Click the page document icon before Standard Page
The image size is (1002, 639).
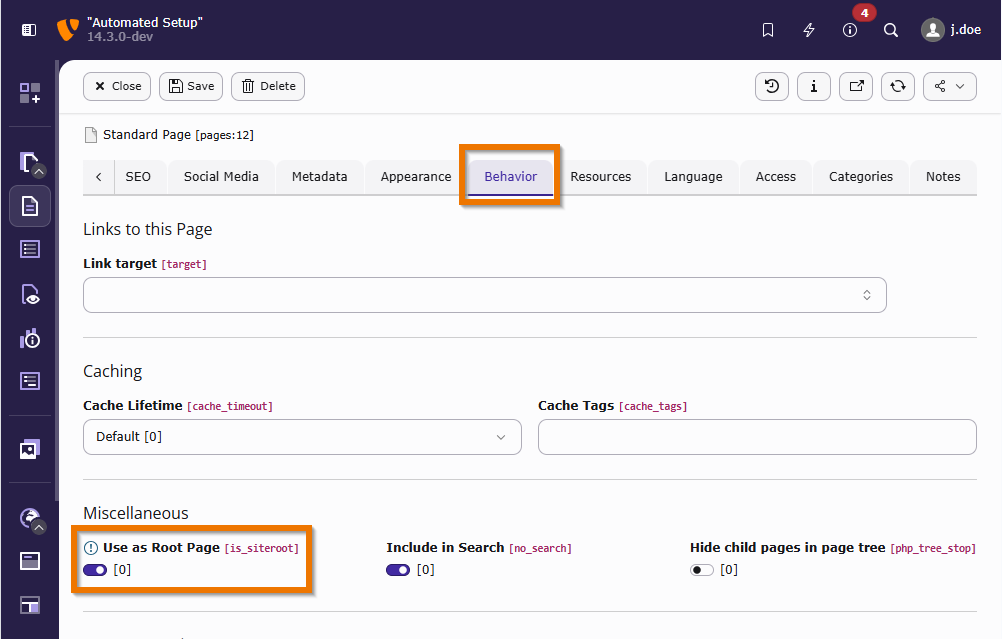pos(91,135)
